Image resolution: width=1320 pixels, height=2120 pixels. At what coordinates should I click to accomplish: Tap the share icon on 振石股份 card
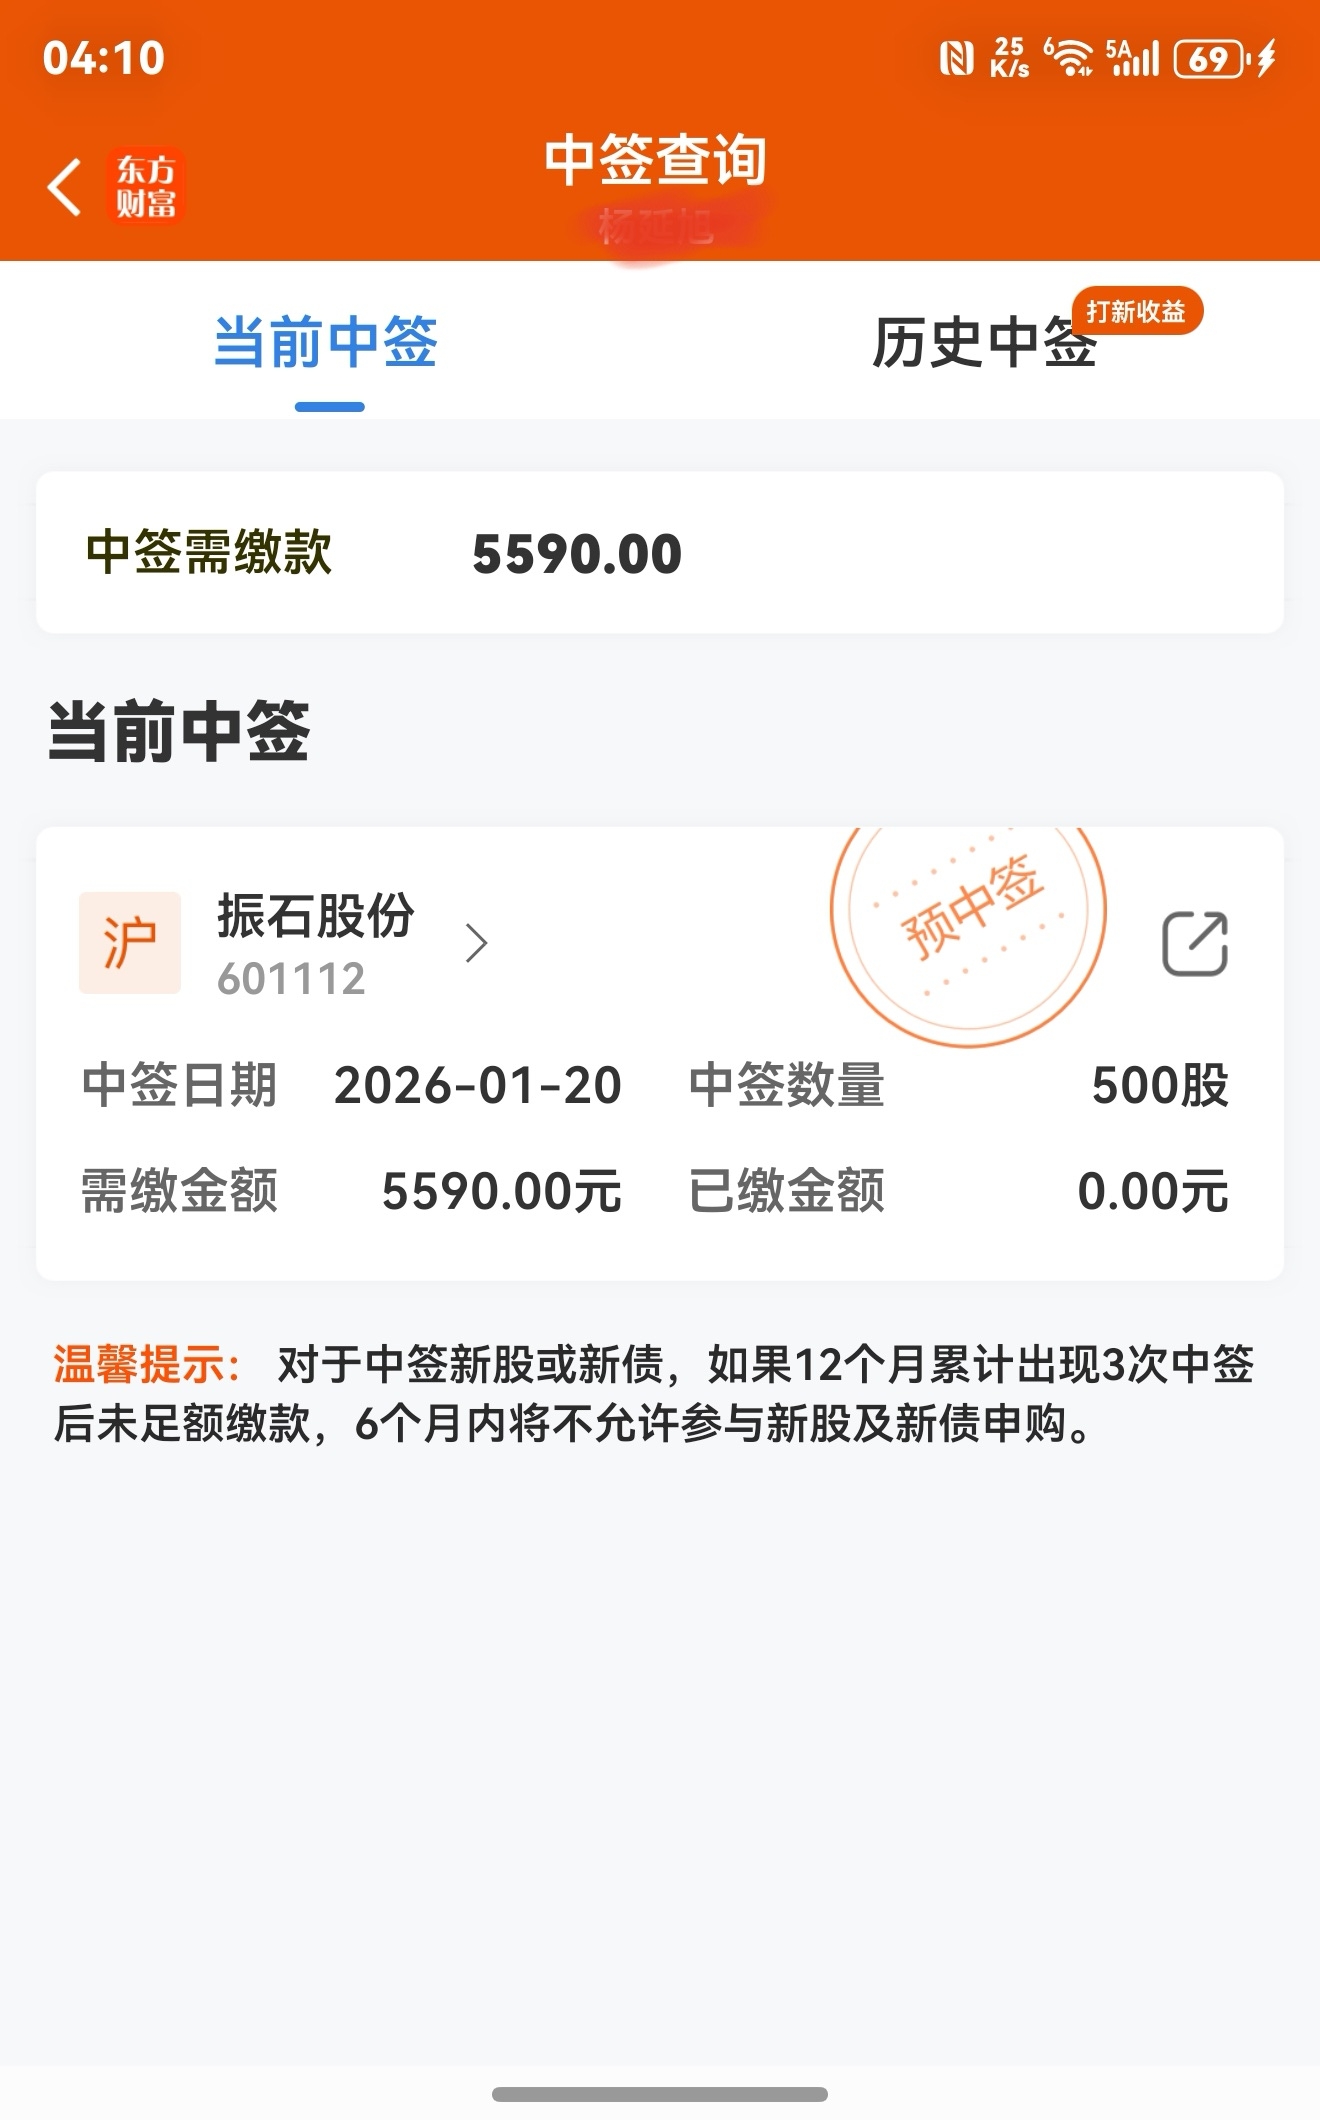[x=1195, y=943]
